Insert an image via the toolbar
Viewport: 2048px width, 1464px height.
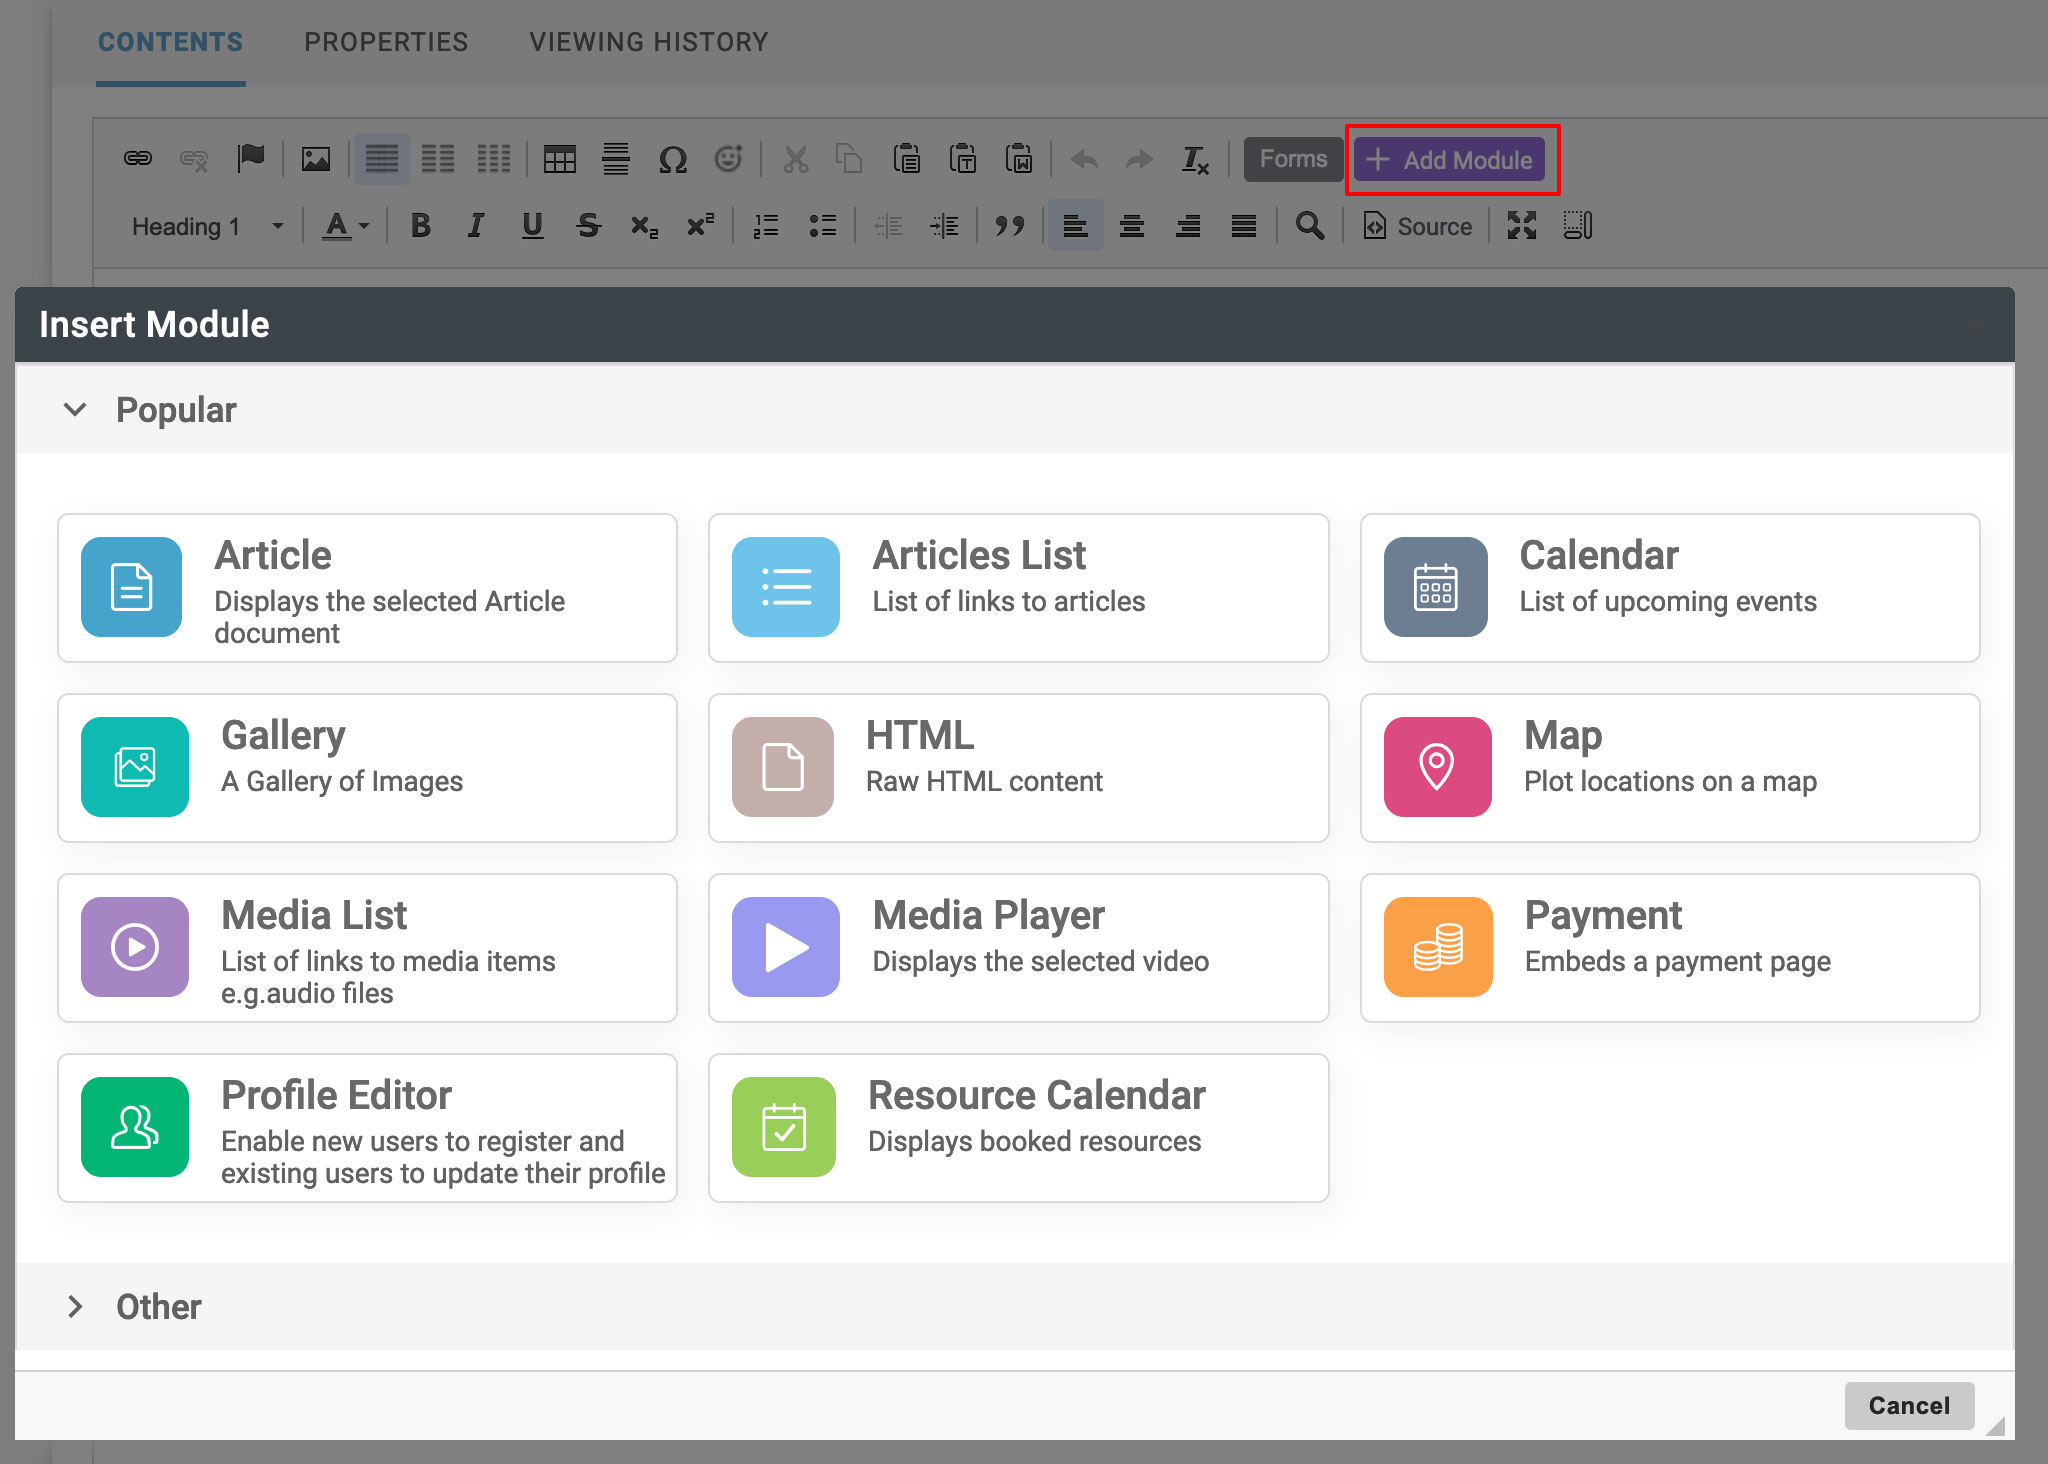[316, 159]
